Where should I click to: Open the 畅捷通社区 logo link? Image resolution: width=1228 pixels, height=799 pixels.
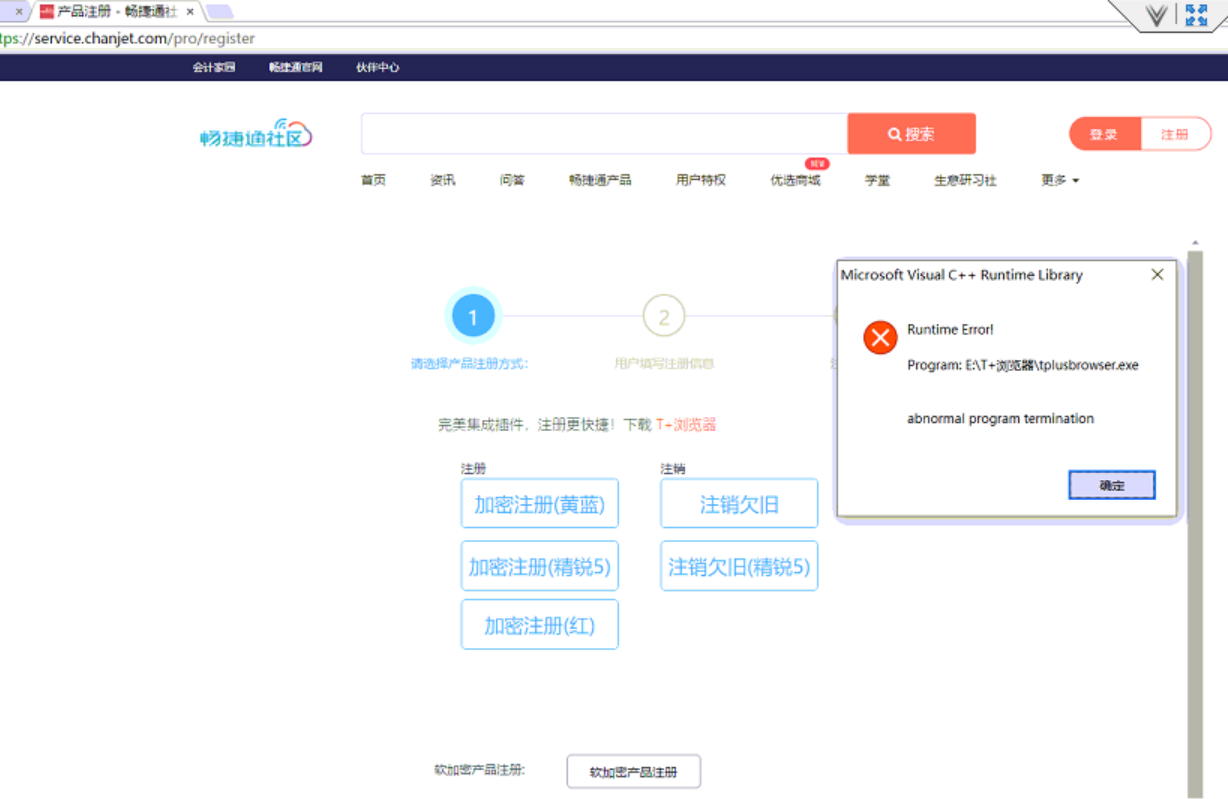coord(256,134)
